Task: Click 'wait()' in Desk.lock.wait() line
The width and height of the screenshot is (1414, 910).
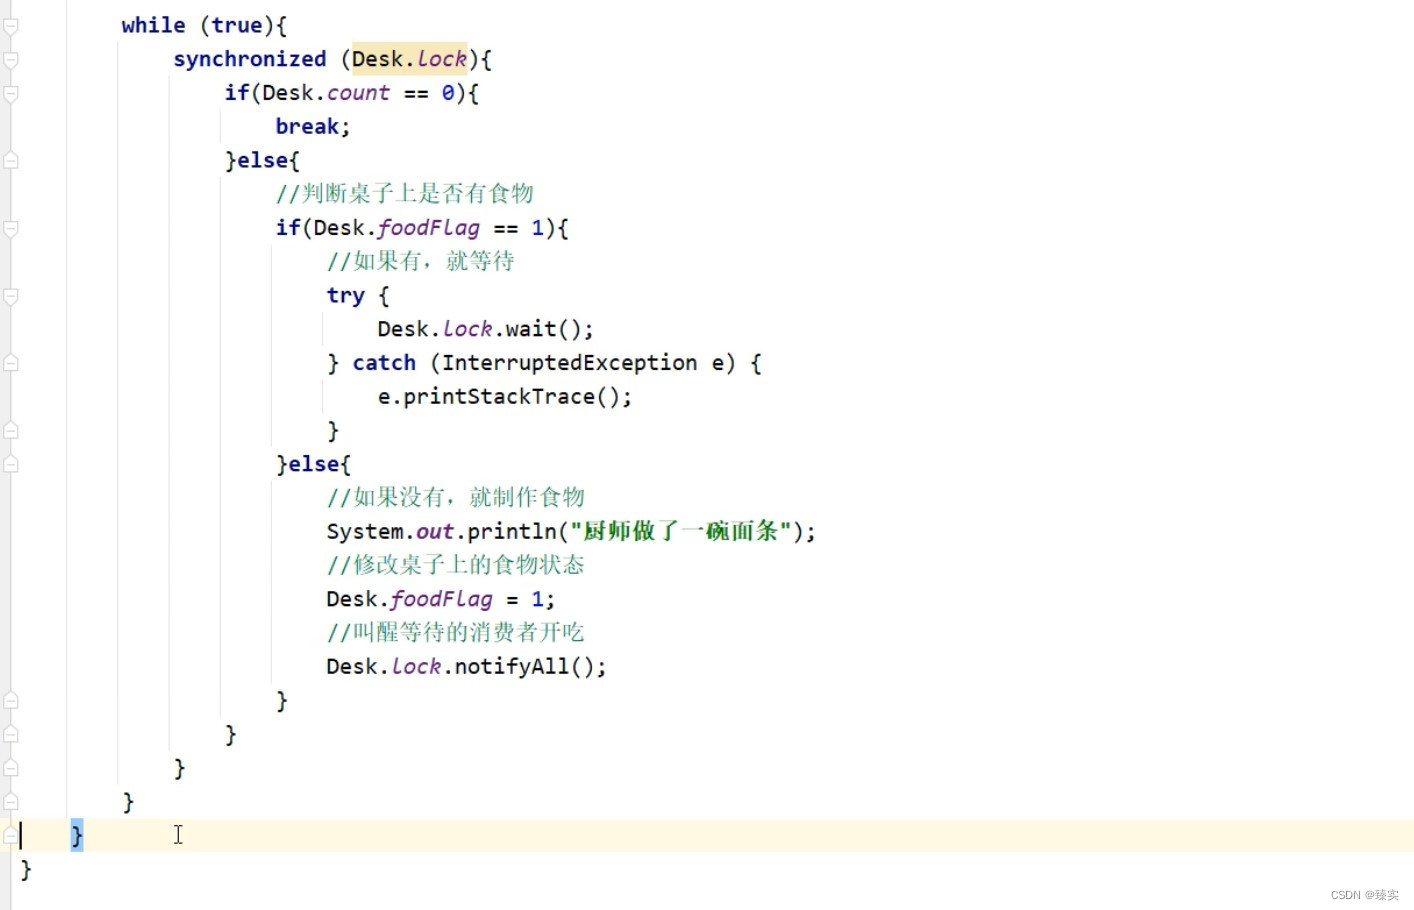Action: tap(543, 329)
